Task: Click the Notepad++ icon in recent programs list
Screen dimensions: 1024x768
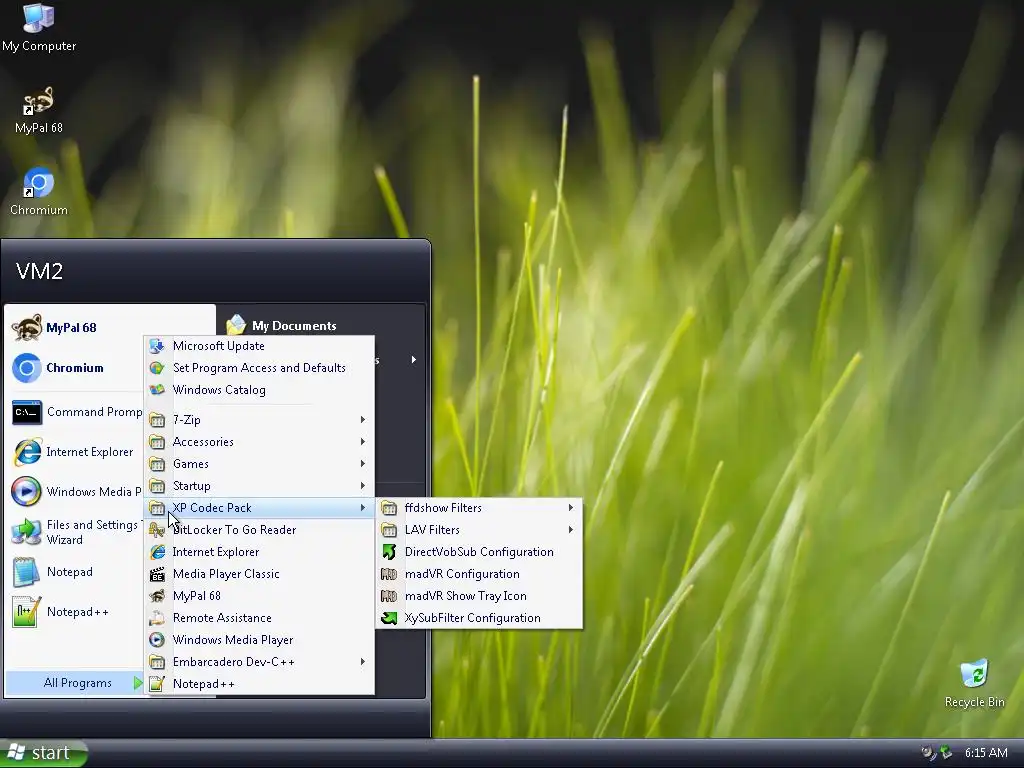Action: coord(27,612)
